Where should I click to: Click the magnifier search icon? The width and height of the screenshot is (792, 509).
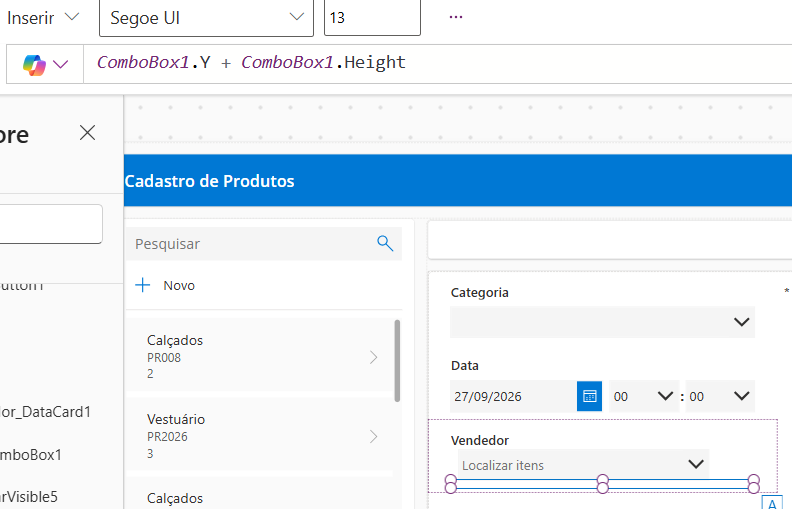[x=385, y=243]
